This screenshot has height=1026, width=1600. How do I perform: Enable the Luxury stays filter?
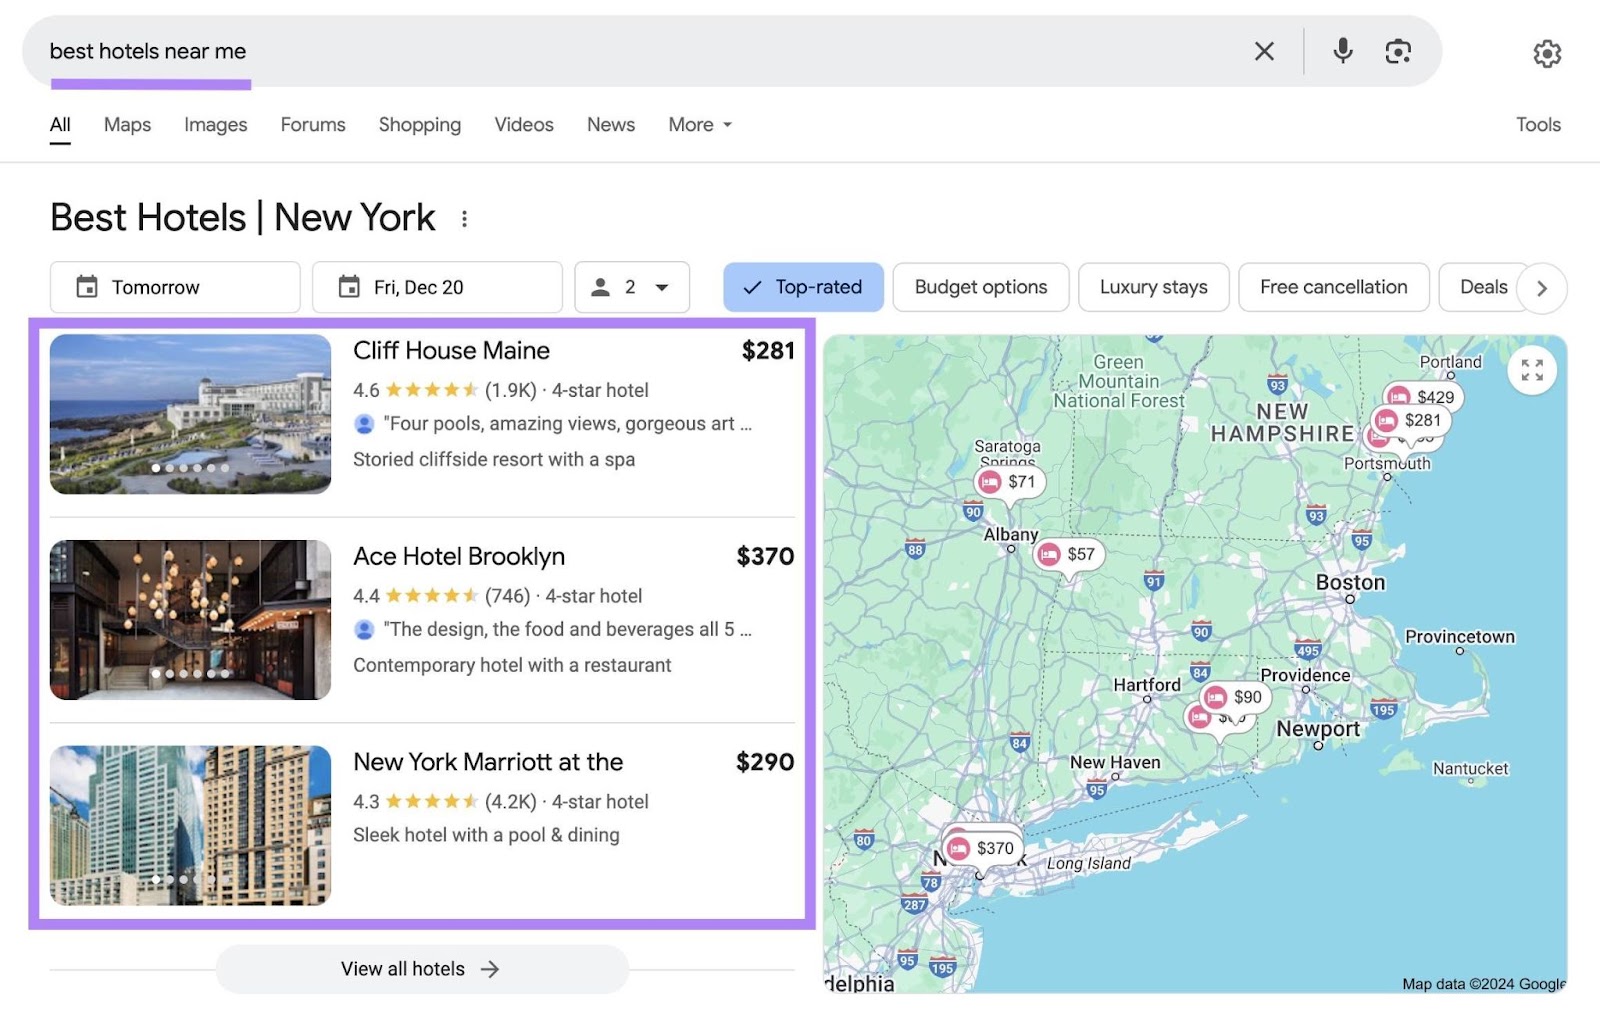click(x=1154, y=287)
